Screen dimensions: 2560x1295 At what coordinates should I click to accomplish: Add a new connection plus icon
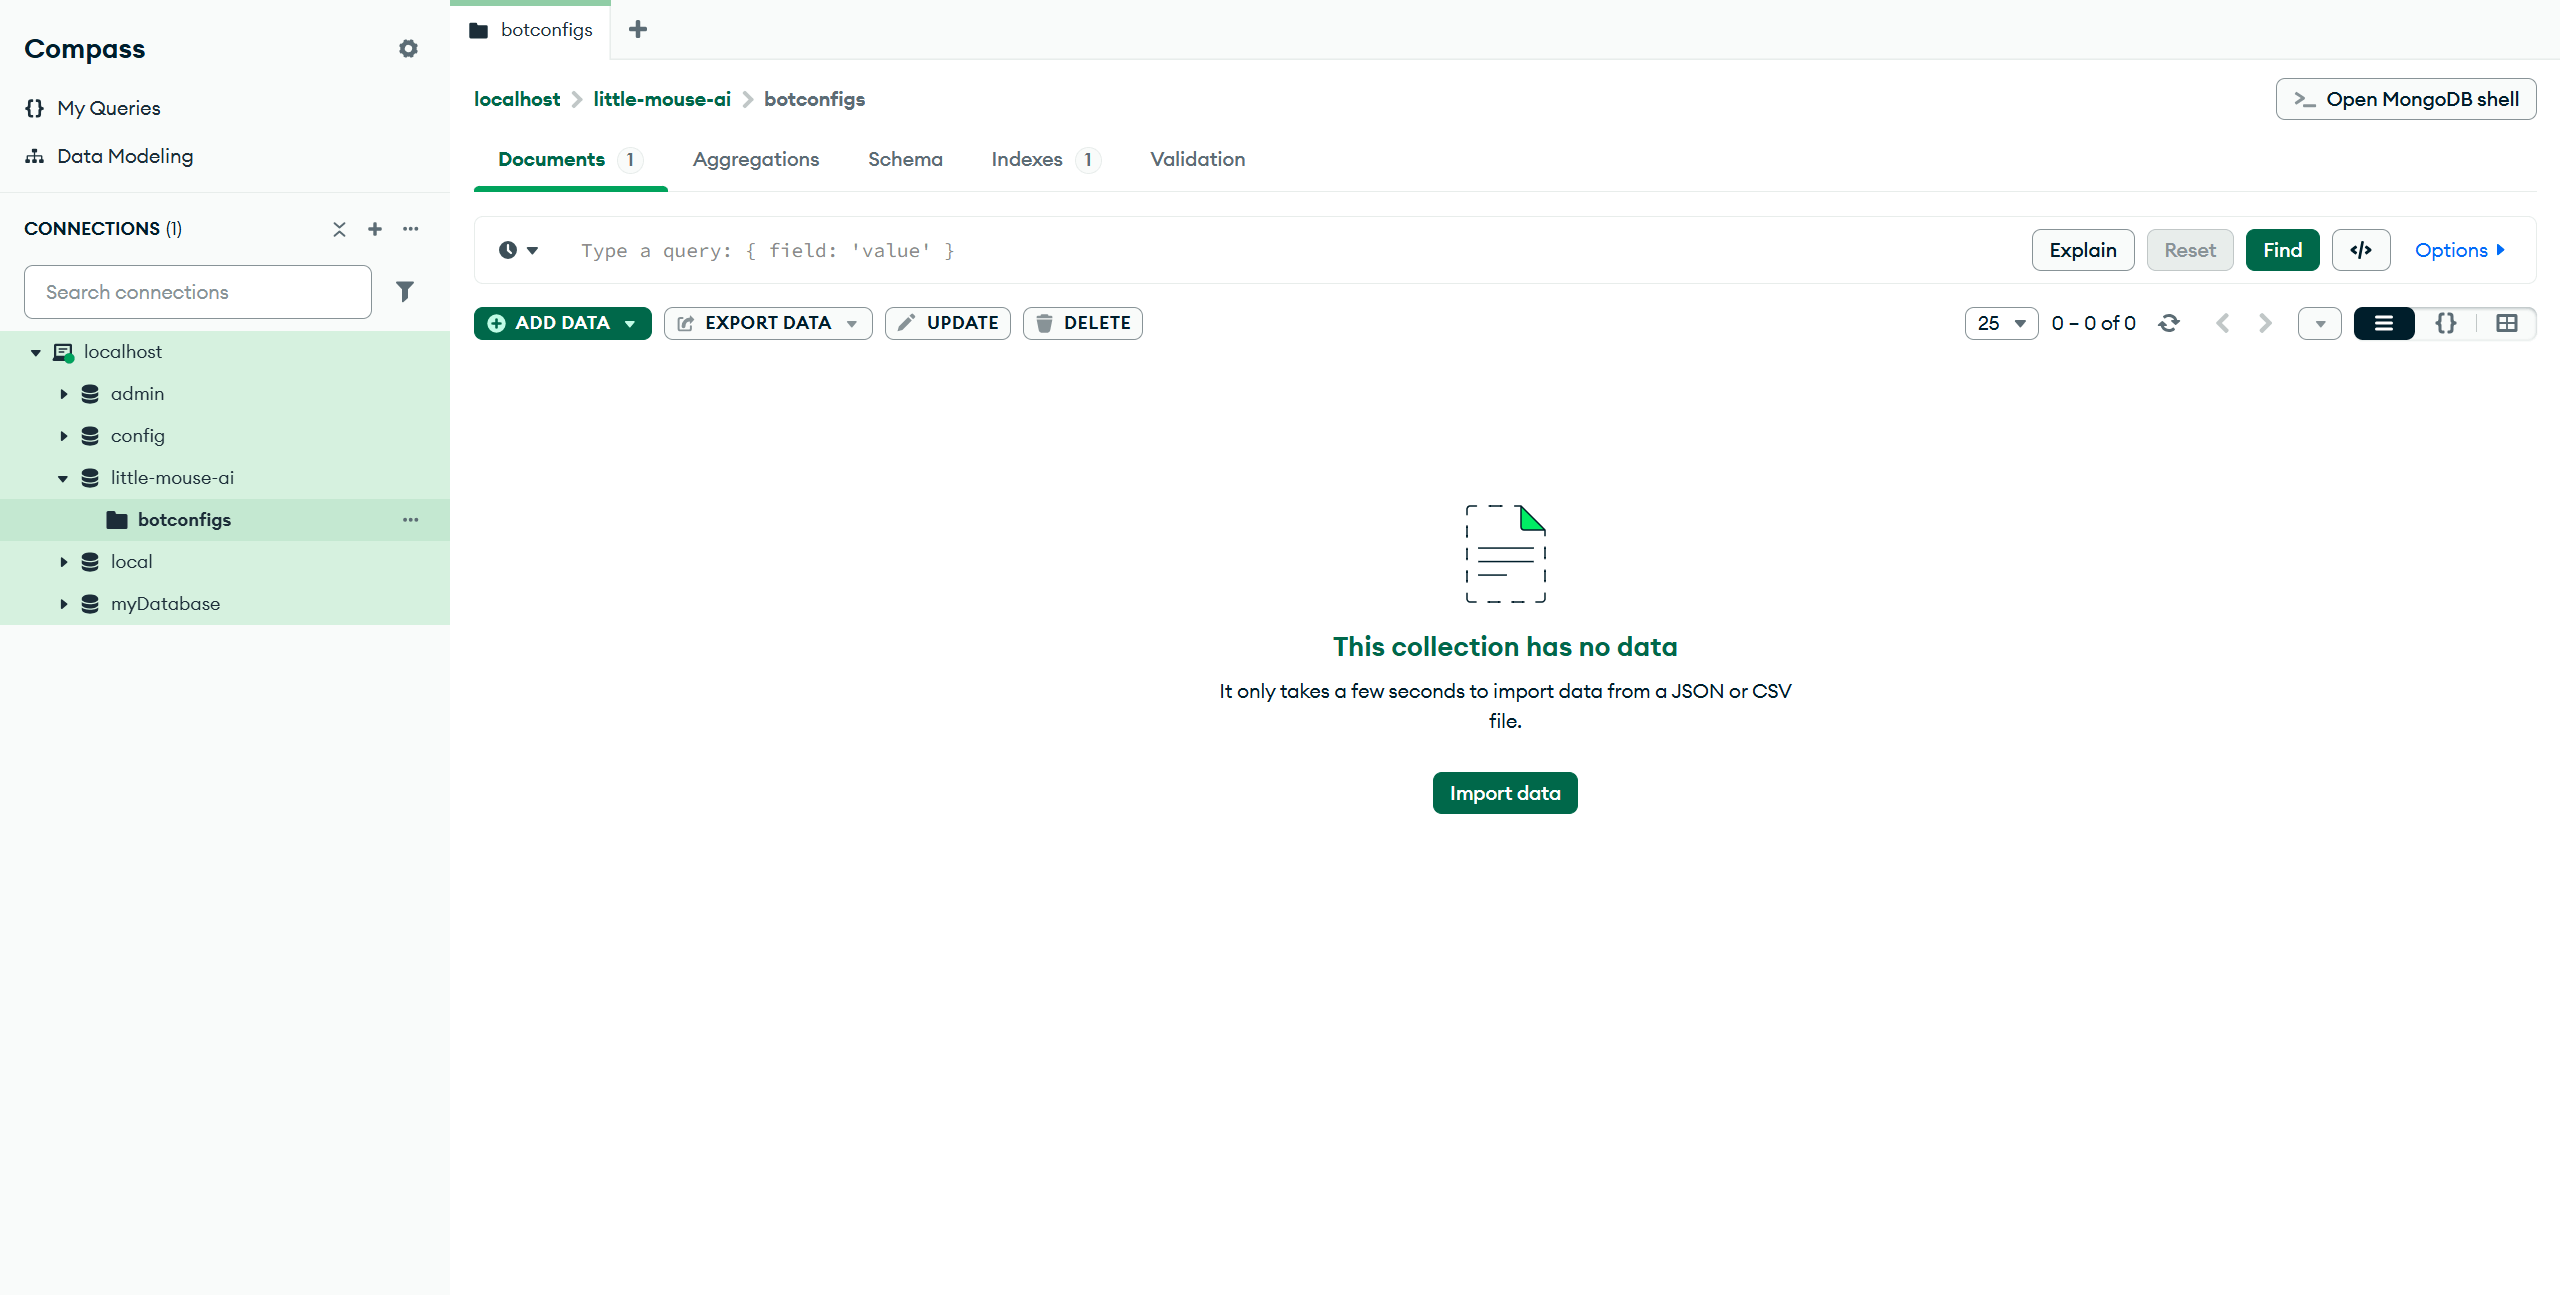[375, 229]
